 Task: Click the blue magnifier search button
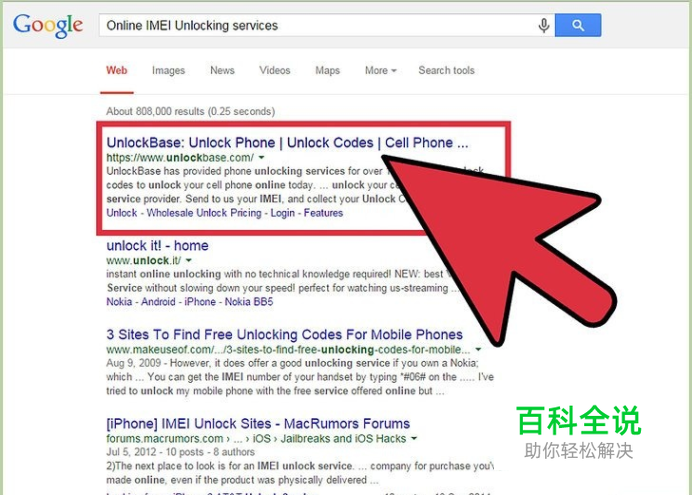click(578, 25)
